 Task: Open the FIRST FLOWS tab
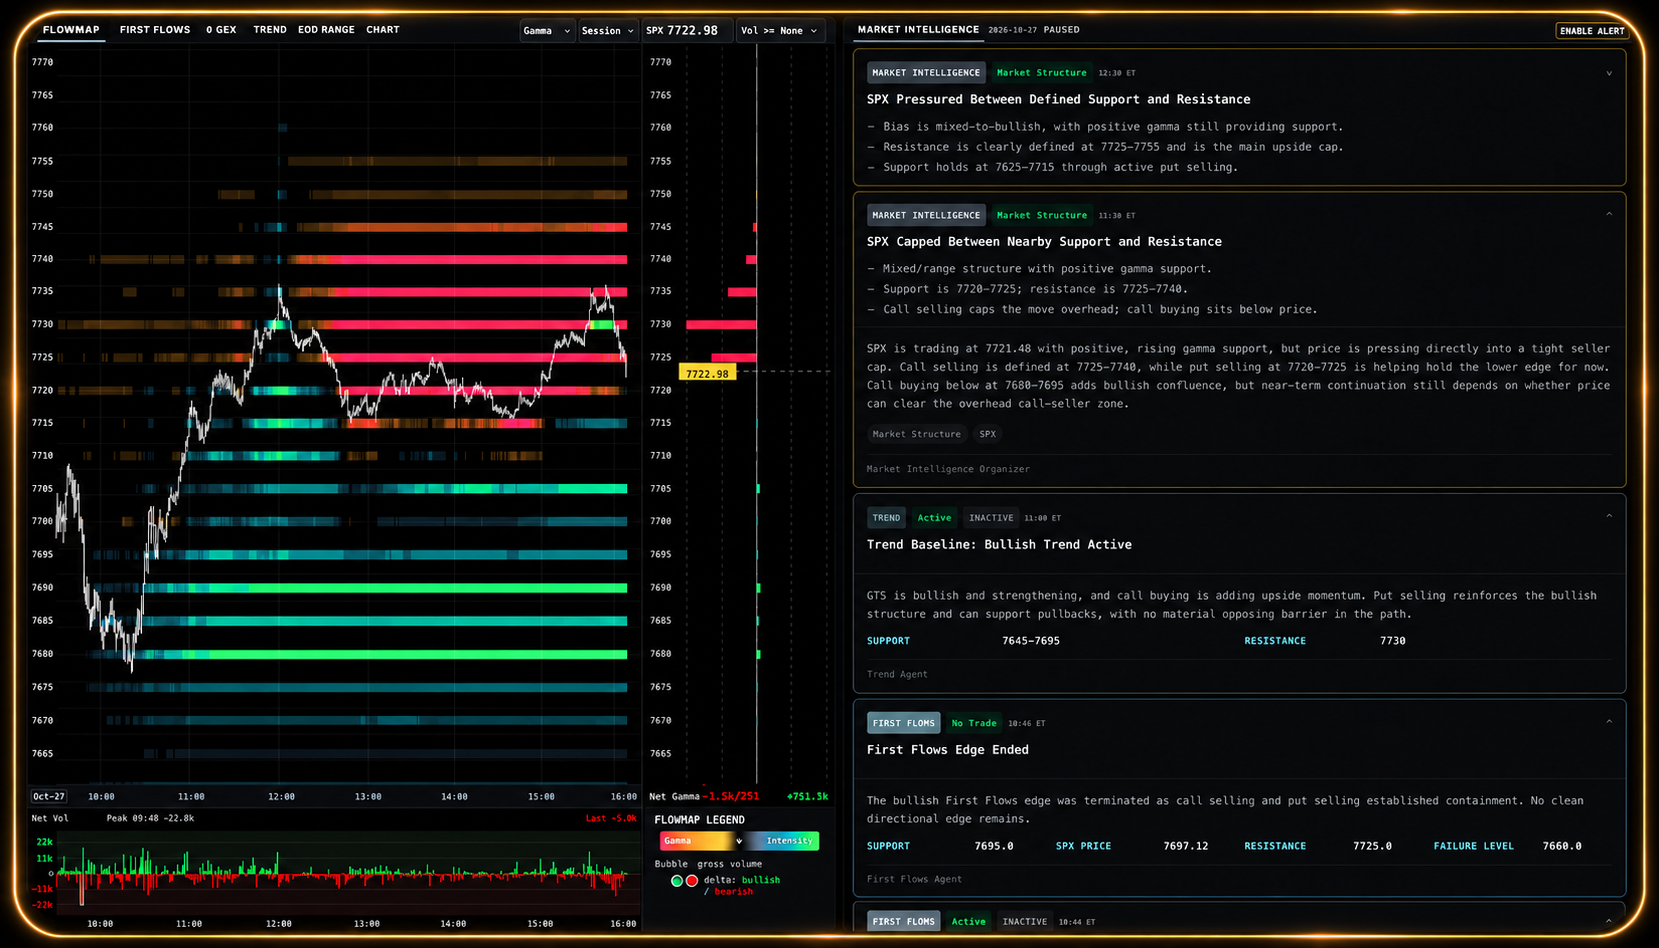tap(155, 30)
